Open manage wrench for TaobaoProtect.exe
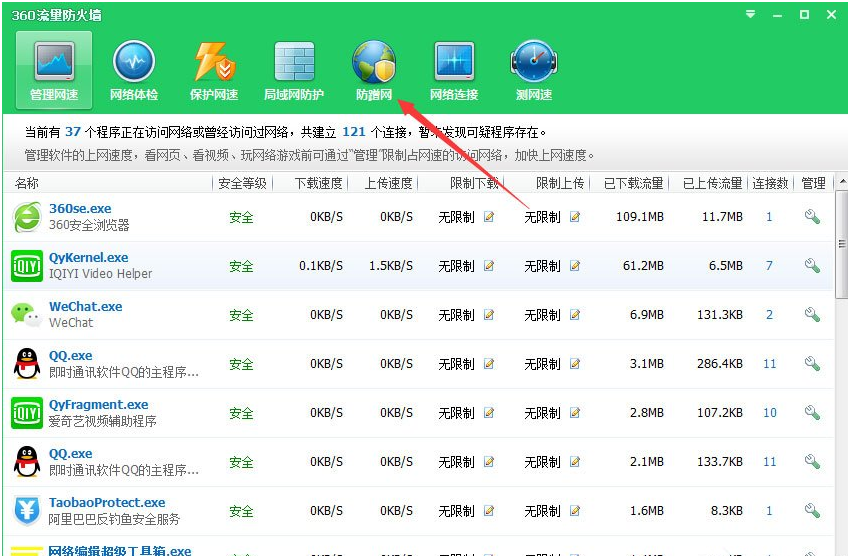Image resolution: width=848 pixels, height=556 pixels. click(812, 511)
